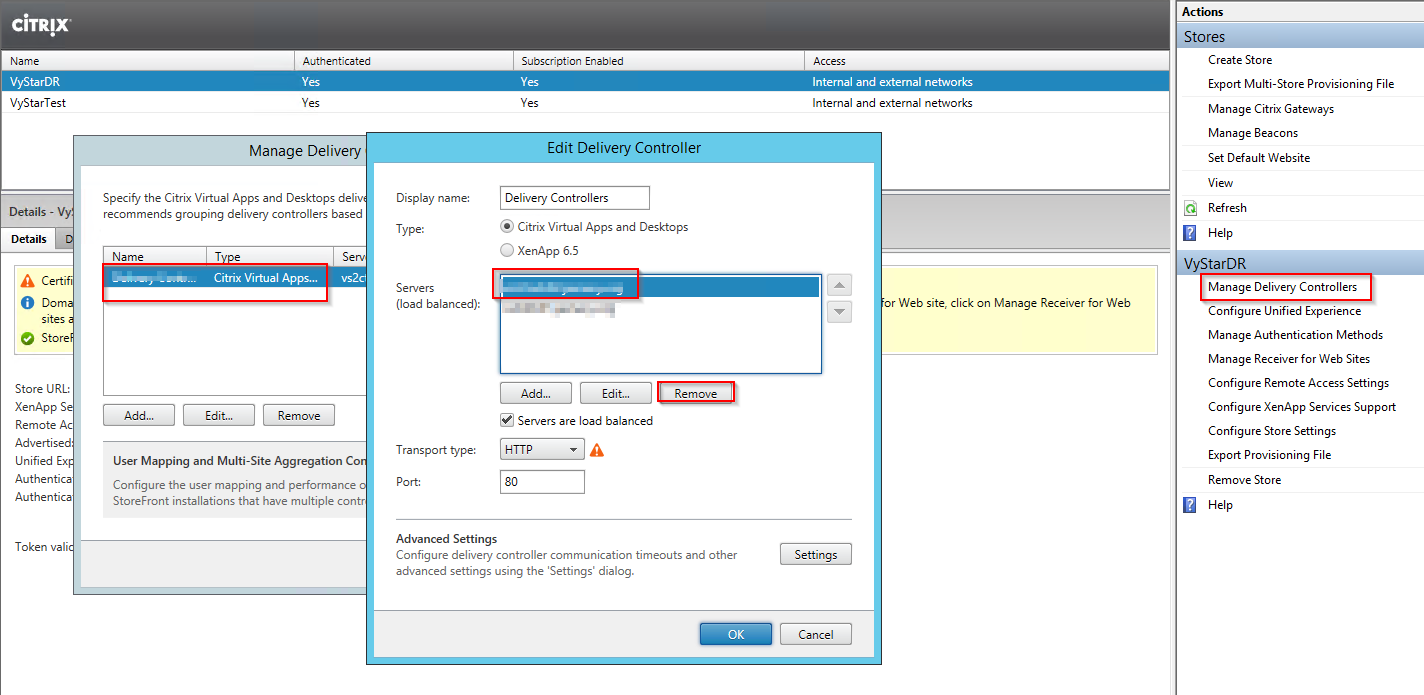Viewport: 1424px width, 695px height.
Task: Select the Citrix Virtual Apps... controller row
Action: (236, 277)
